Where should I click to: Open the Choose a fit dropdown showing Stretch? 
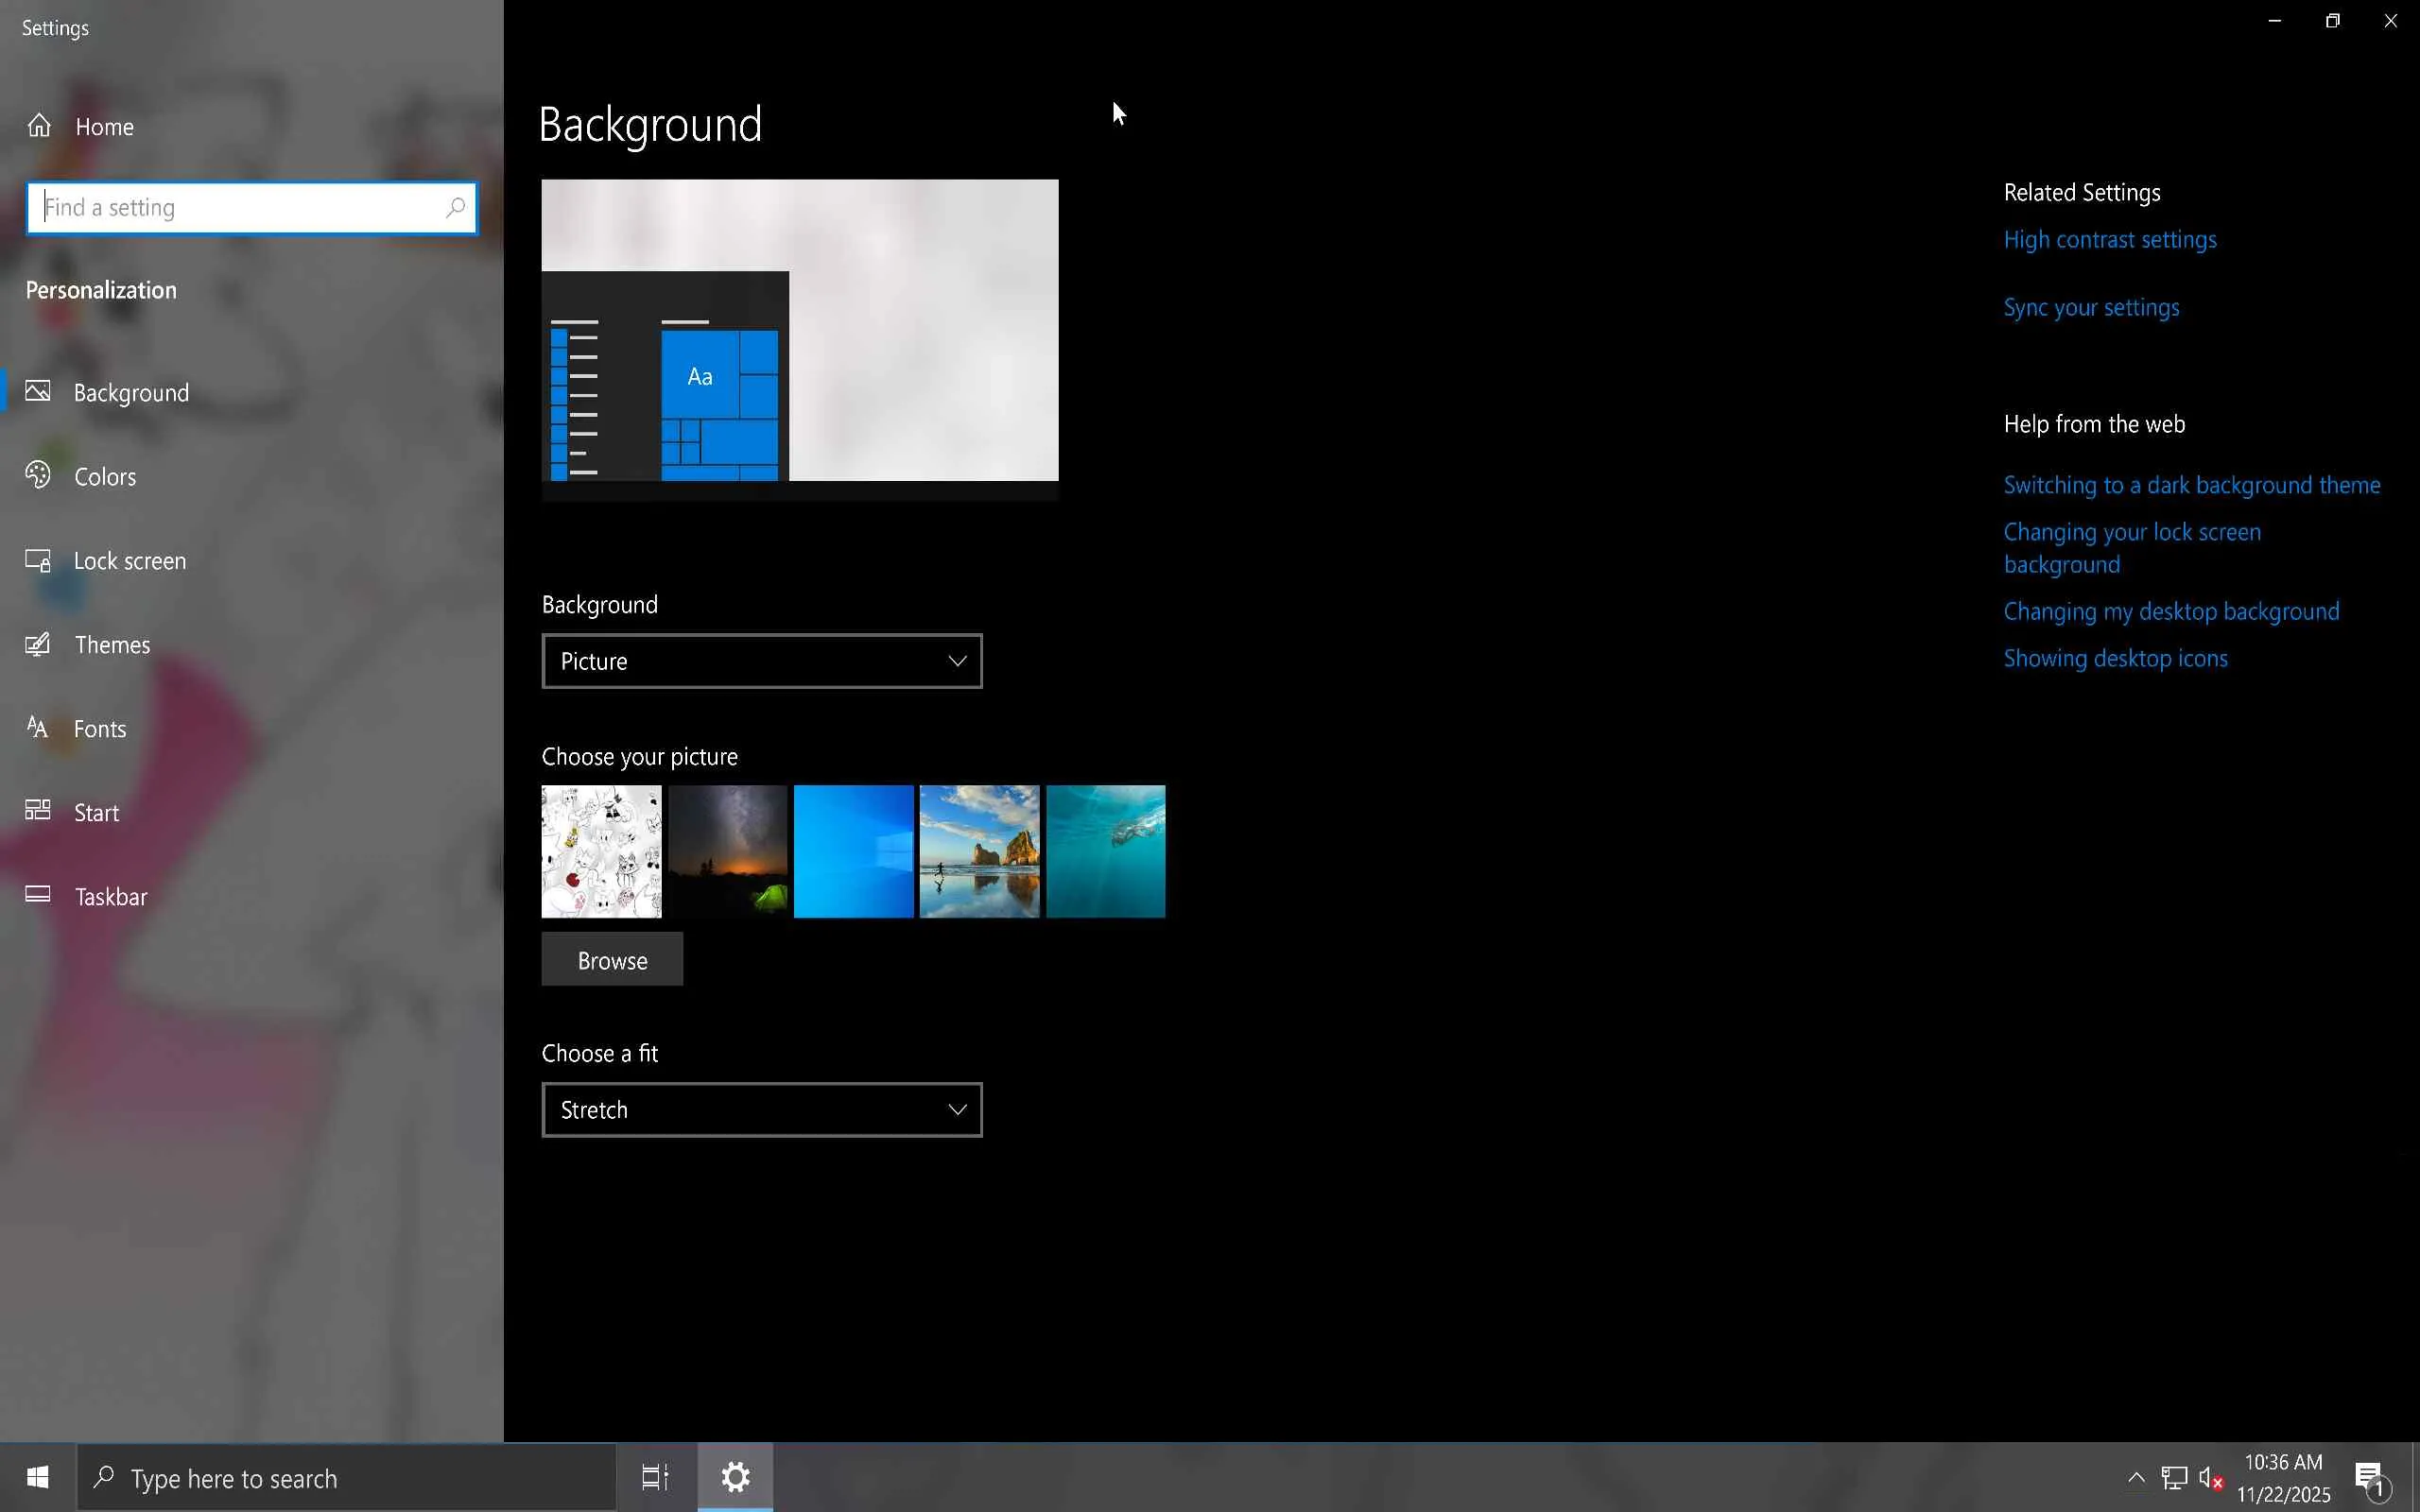pos(761,1109)
